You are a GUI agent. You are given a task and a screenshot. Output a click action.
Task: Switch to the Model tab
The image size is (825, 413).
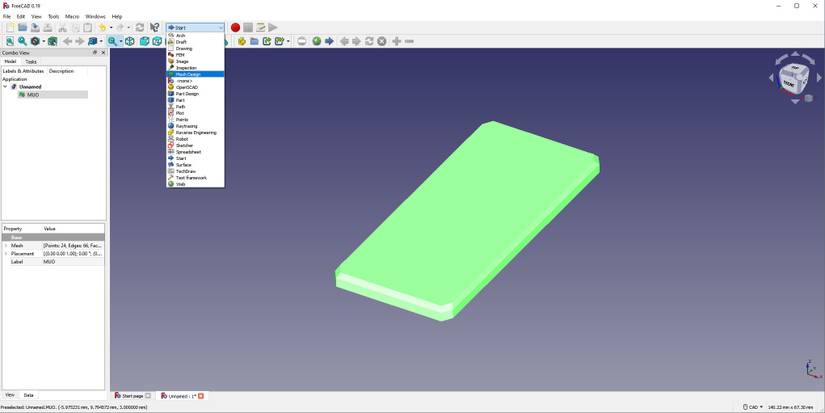[11, 62]
